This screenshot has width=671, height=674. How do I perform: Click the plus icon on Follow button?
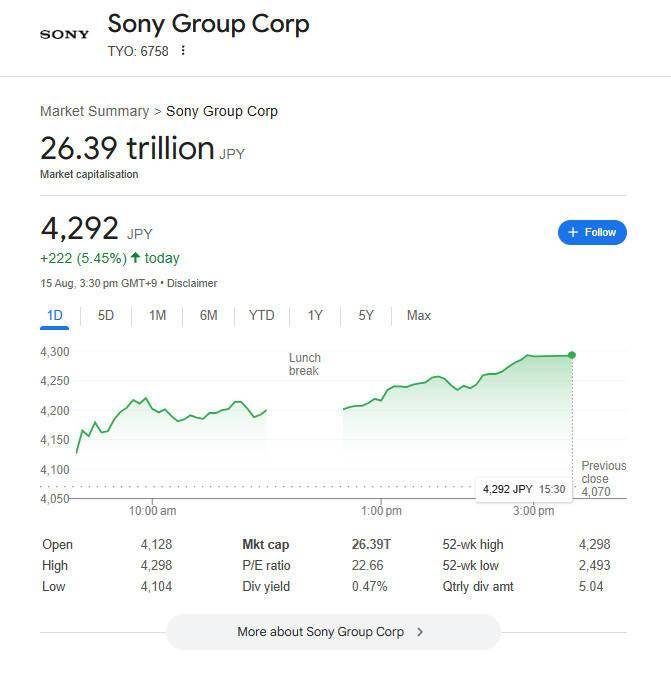tap(573, 232)
